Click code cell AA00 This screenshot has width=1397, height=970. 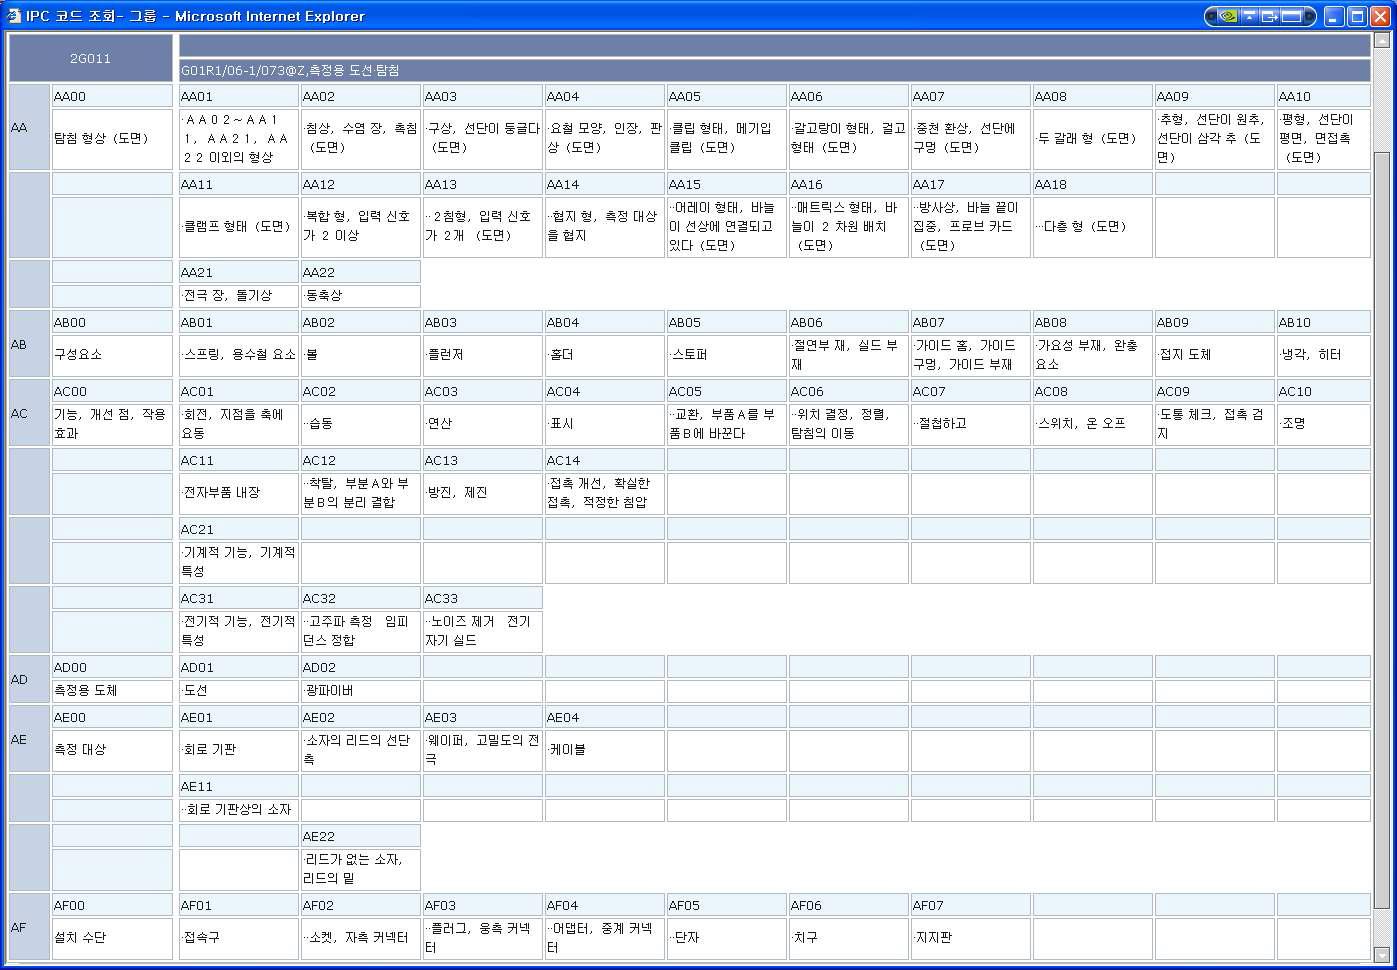click(x=112, y=96)
